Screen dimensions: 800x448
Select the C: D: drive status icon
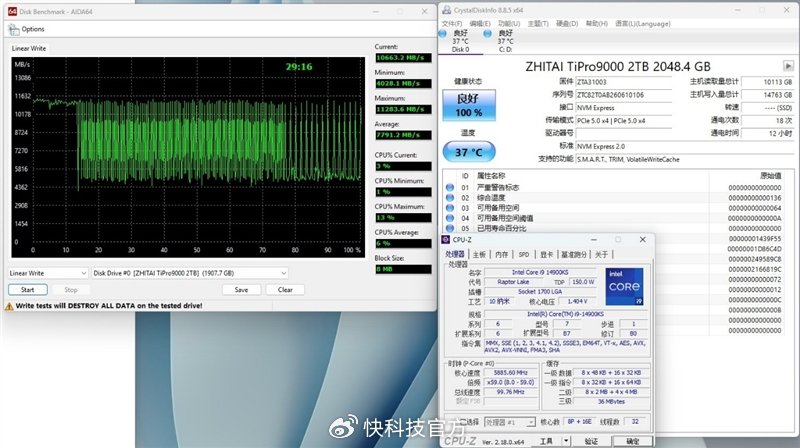pos(487,34)
